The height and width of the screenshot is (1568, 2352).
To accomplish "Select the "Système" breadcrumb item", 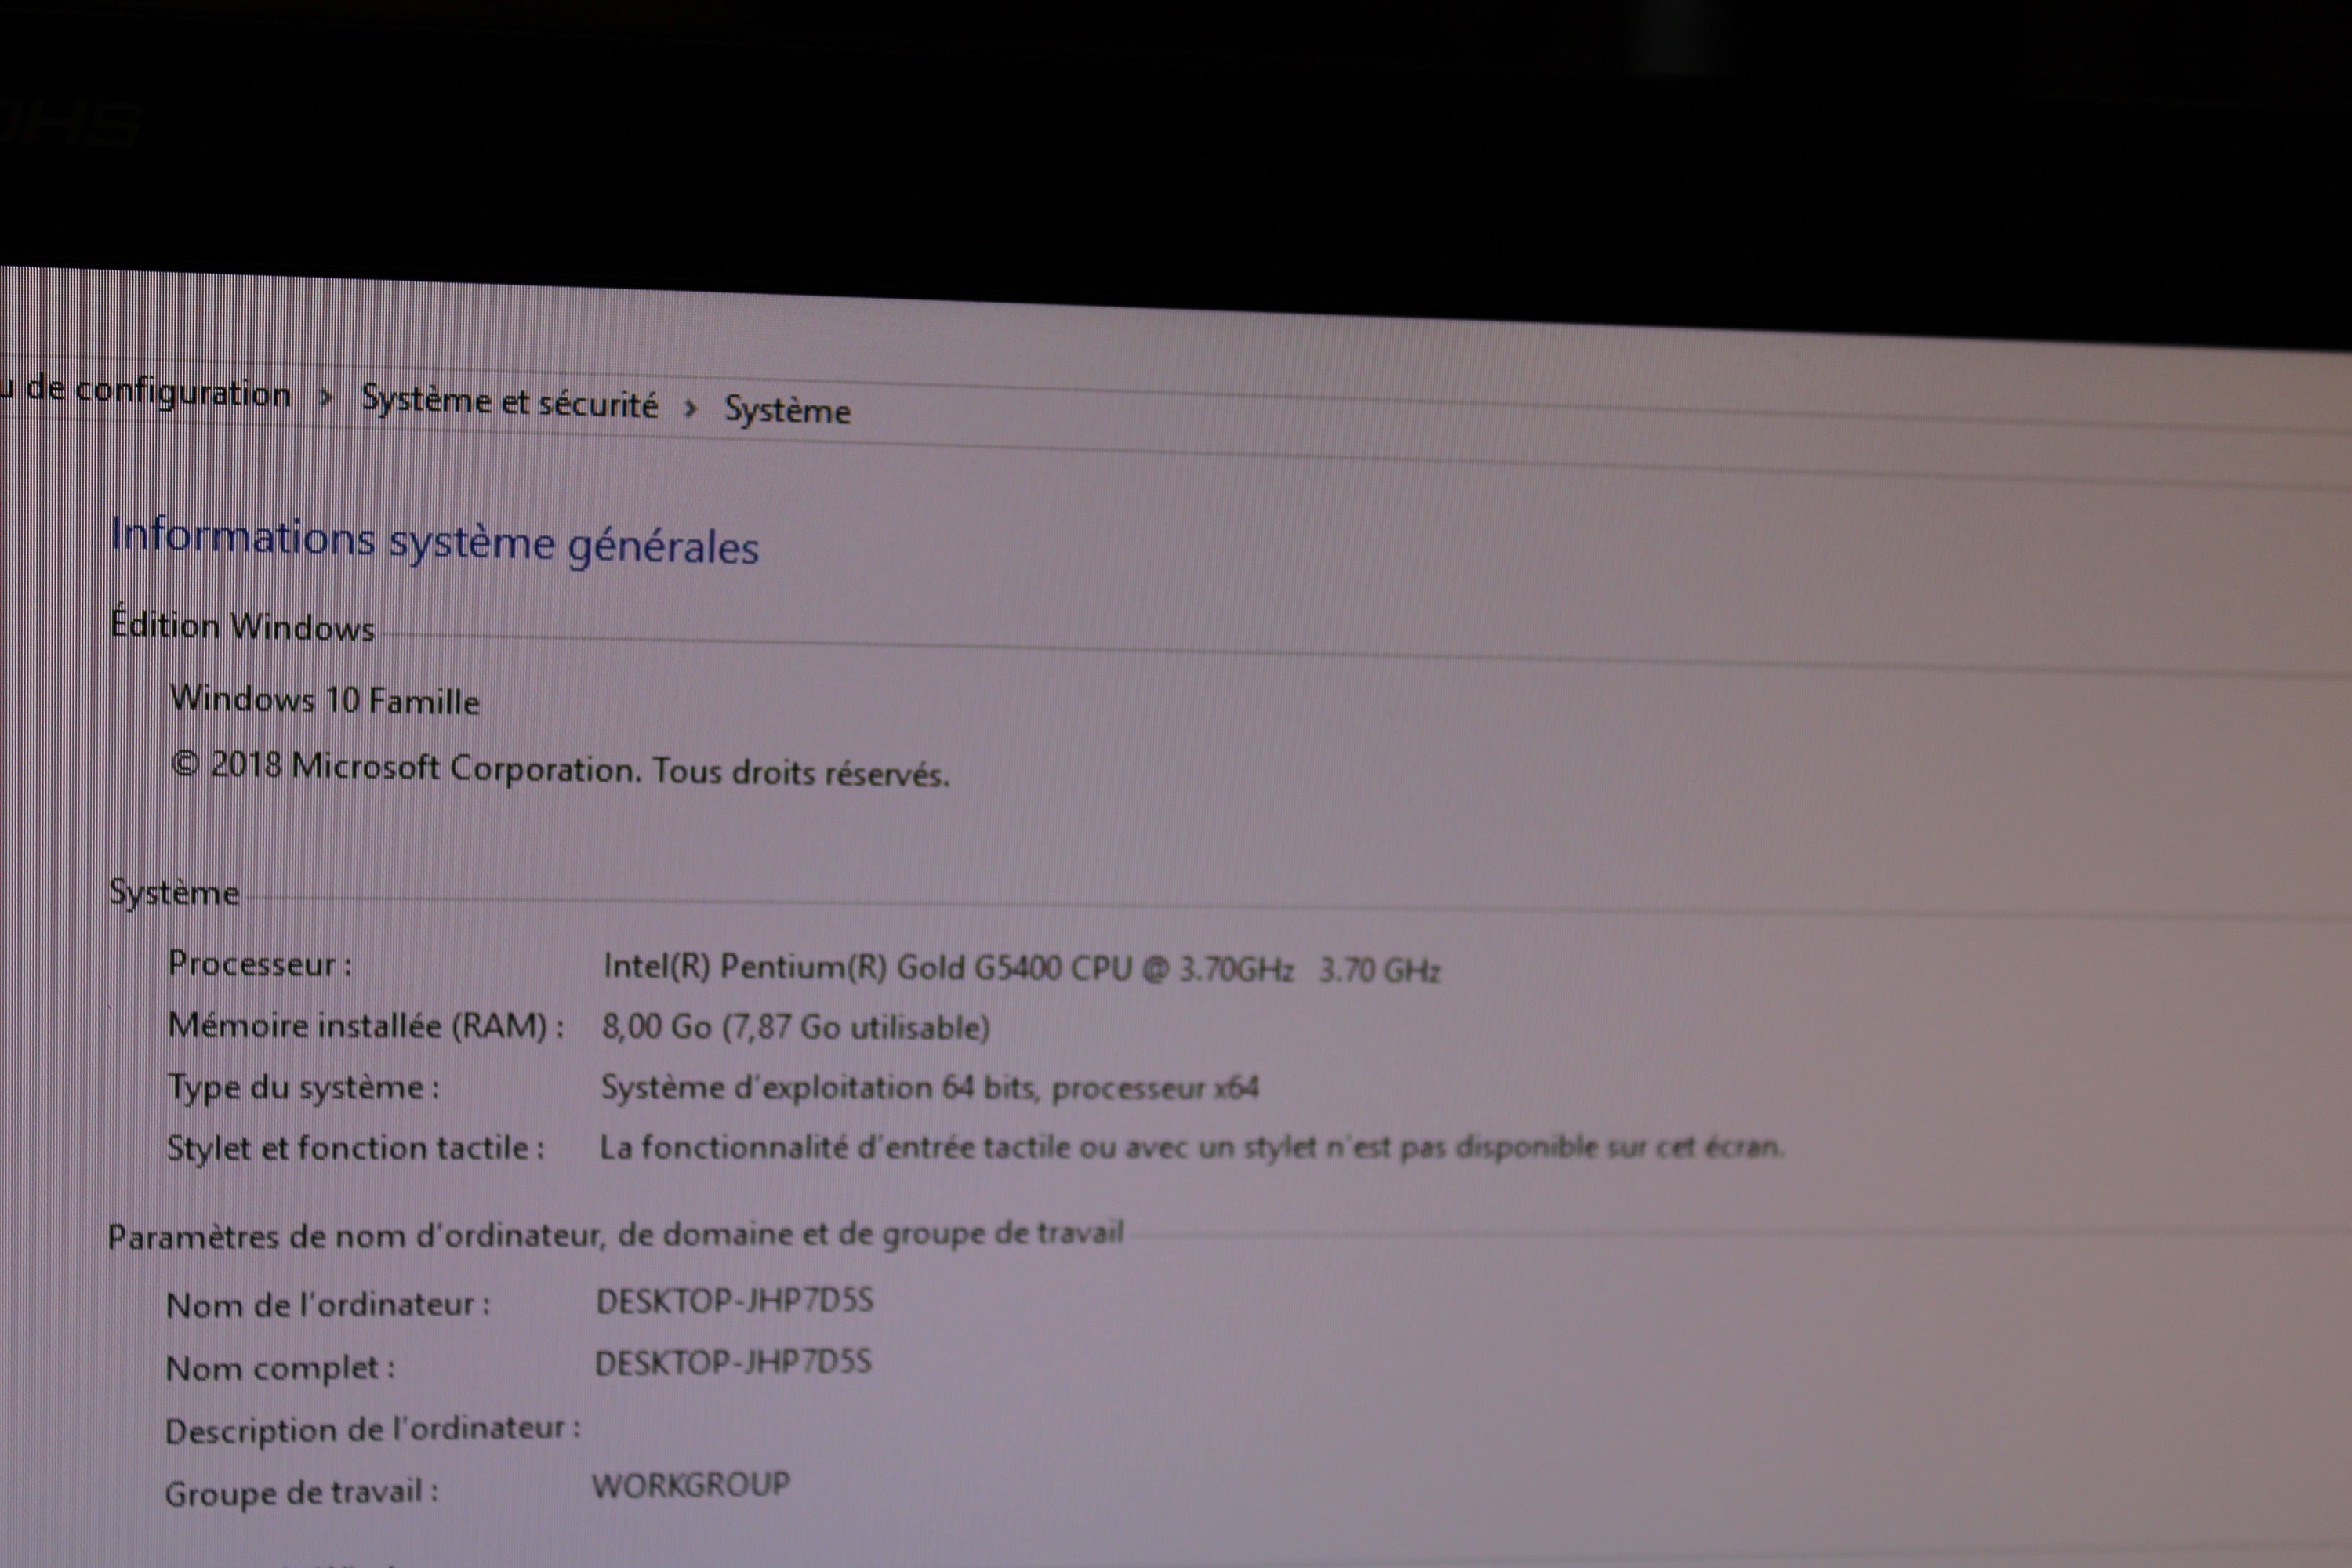I will tap(787, 410).
